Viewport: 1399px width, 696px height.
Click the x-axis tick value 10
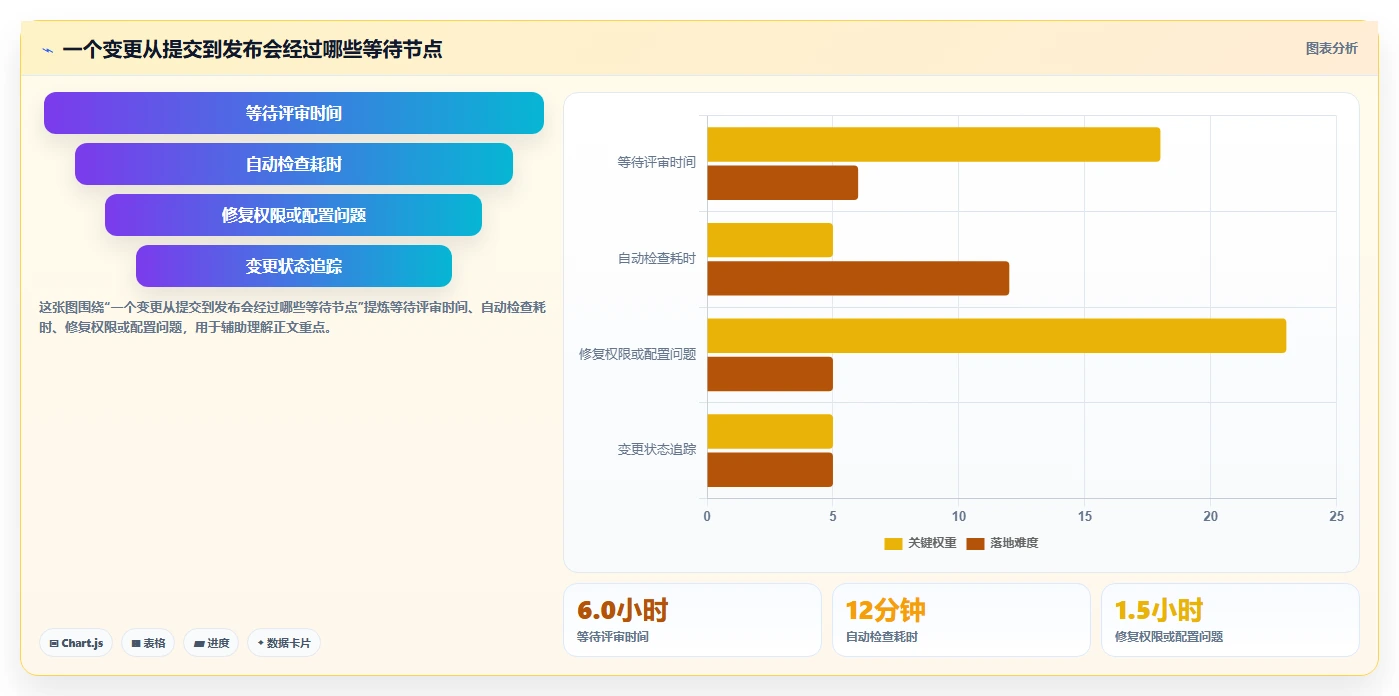[x=958, y=516]
